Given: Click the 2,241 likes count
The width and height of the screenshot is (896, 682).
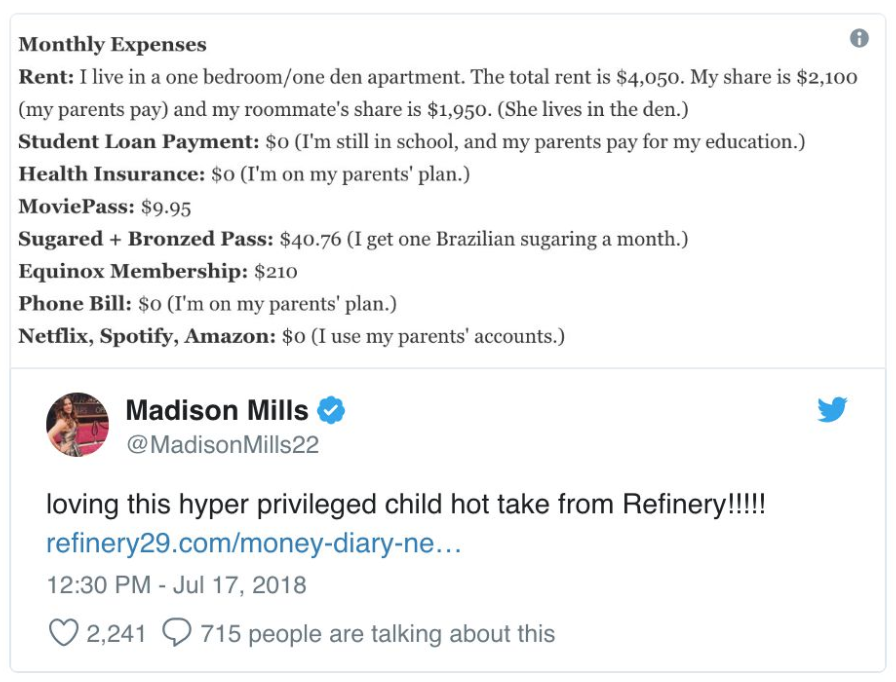Looking at the screenshot, I should coord(116,633).
